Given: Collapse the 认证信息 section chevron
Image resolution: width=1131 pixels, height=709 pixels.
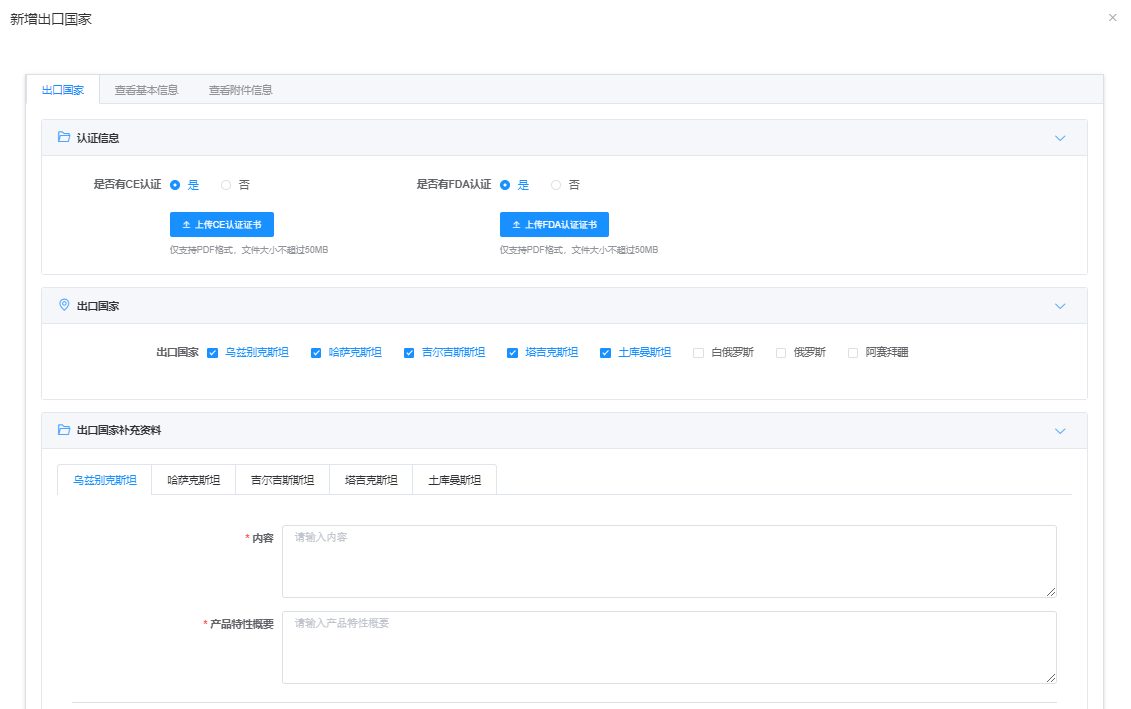Looking at the screenshot, I should pyautogui.click(x=1060, y=138).
